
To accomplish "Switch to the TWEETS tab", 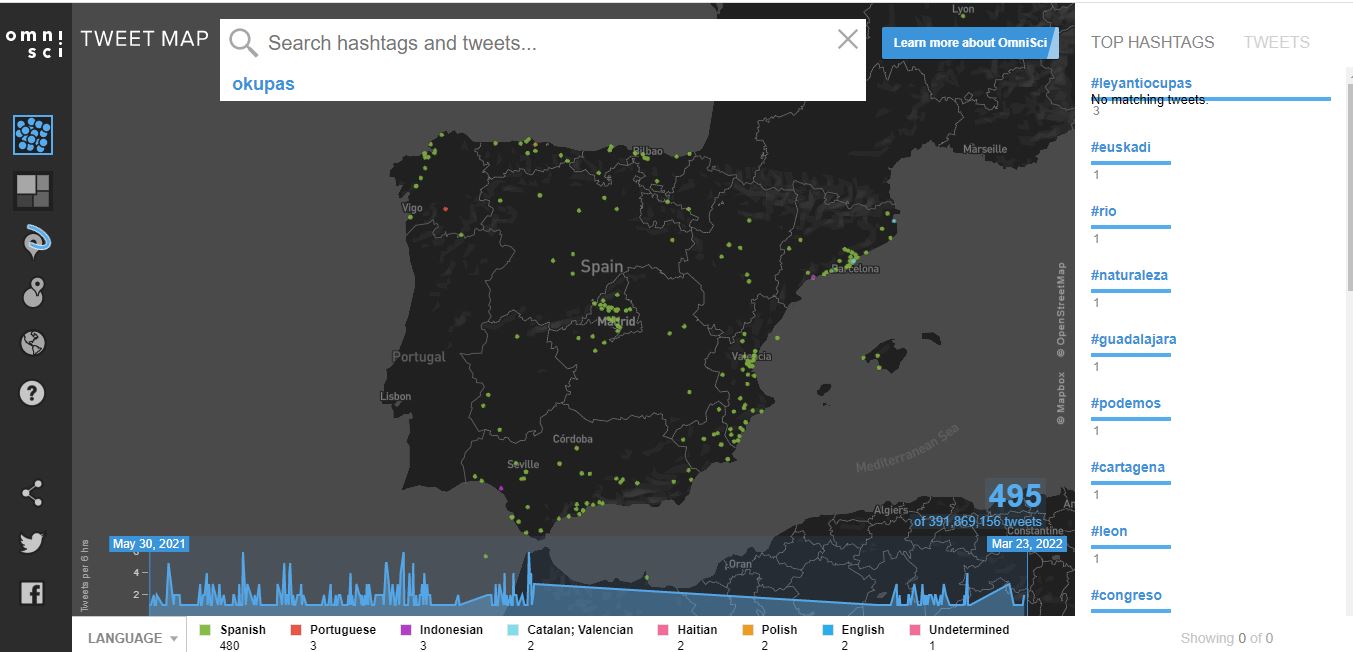I will click(1276, 42).
